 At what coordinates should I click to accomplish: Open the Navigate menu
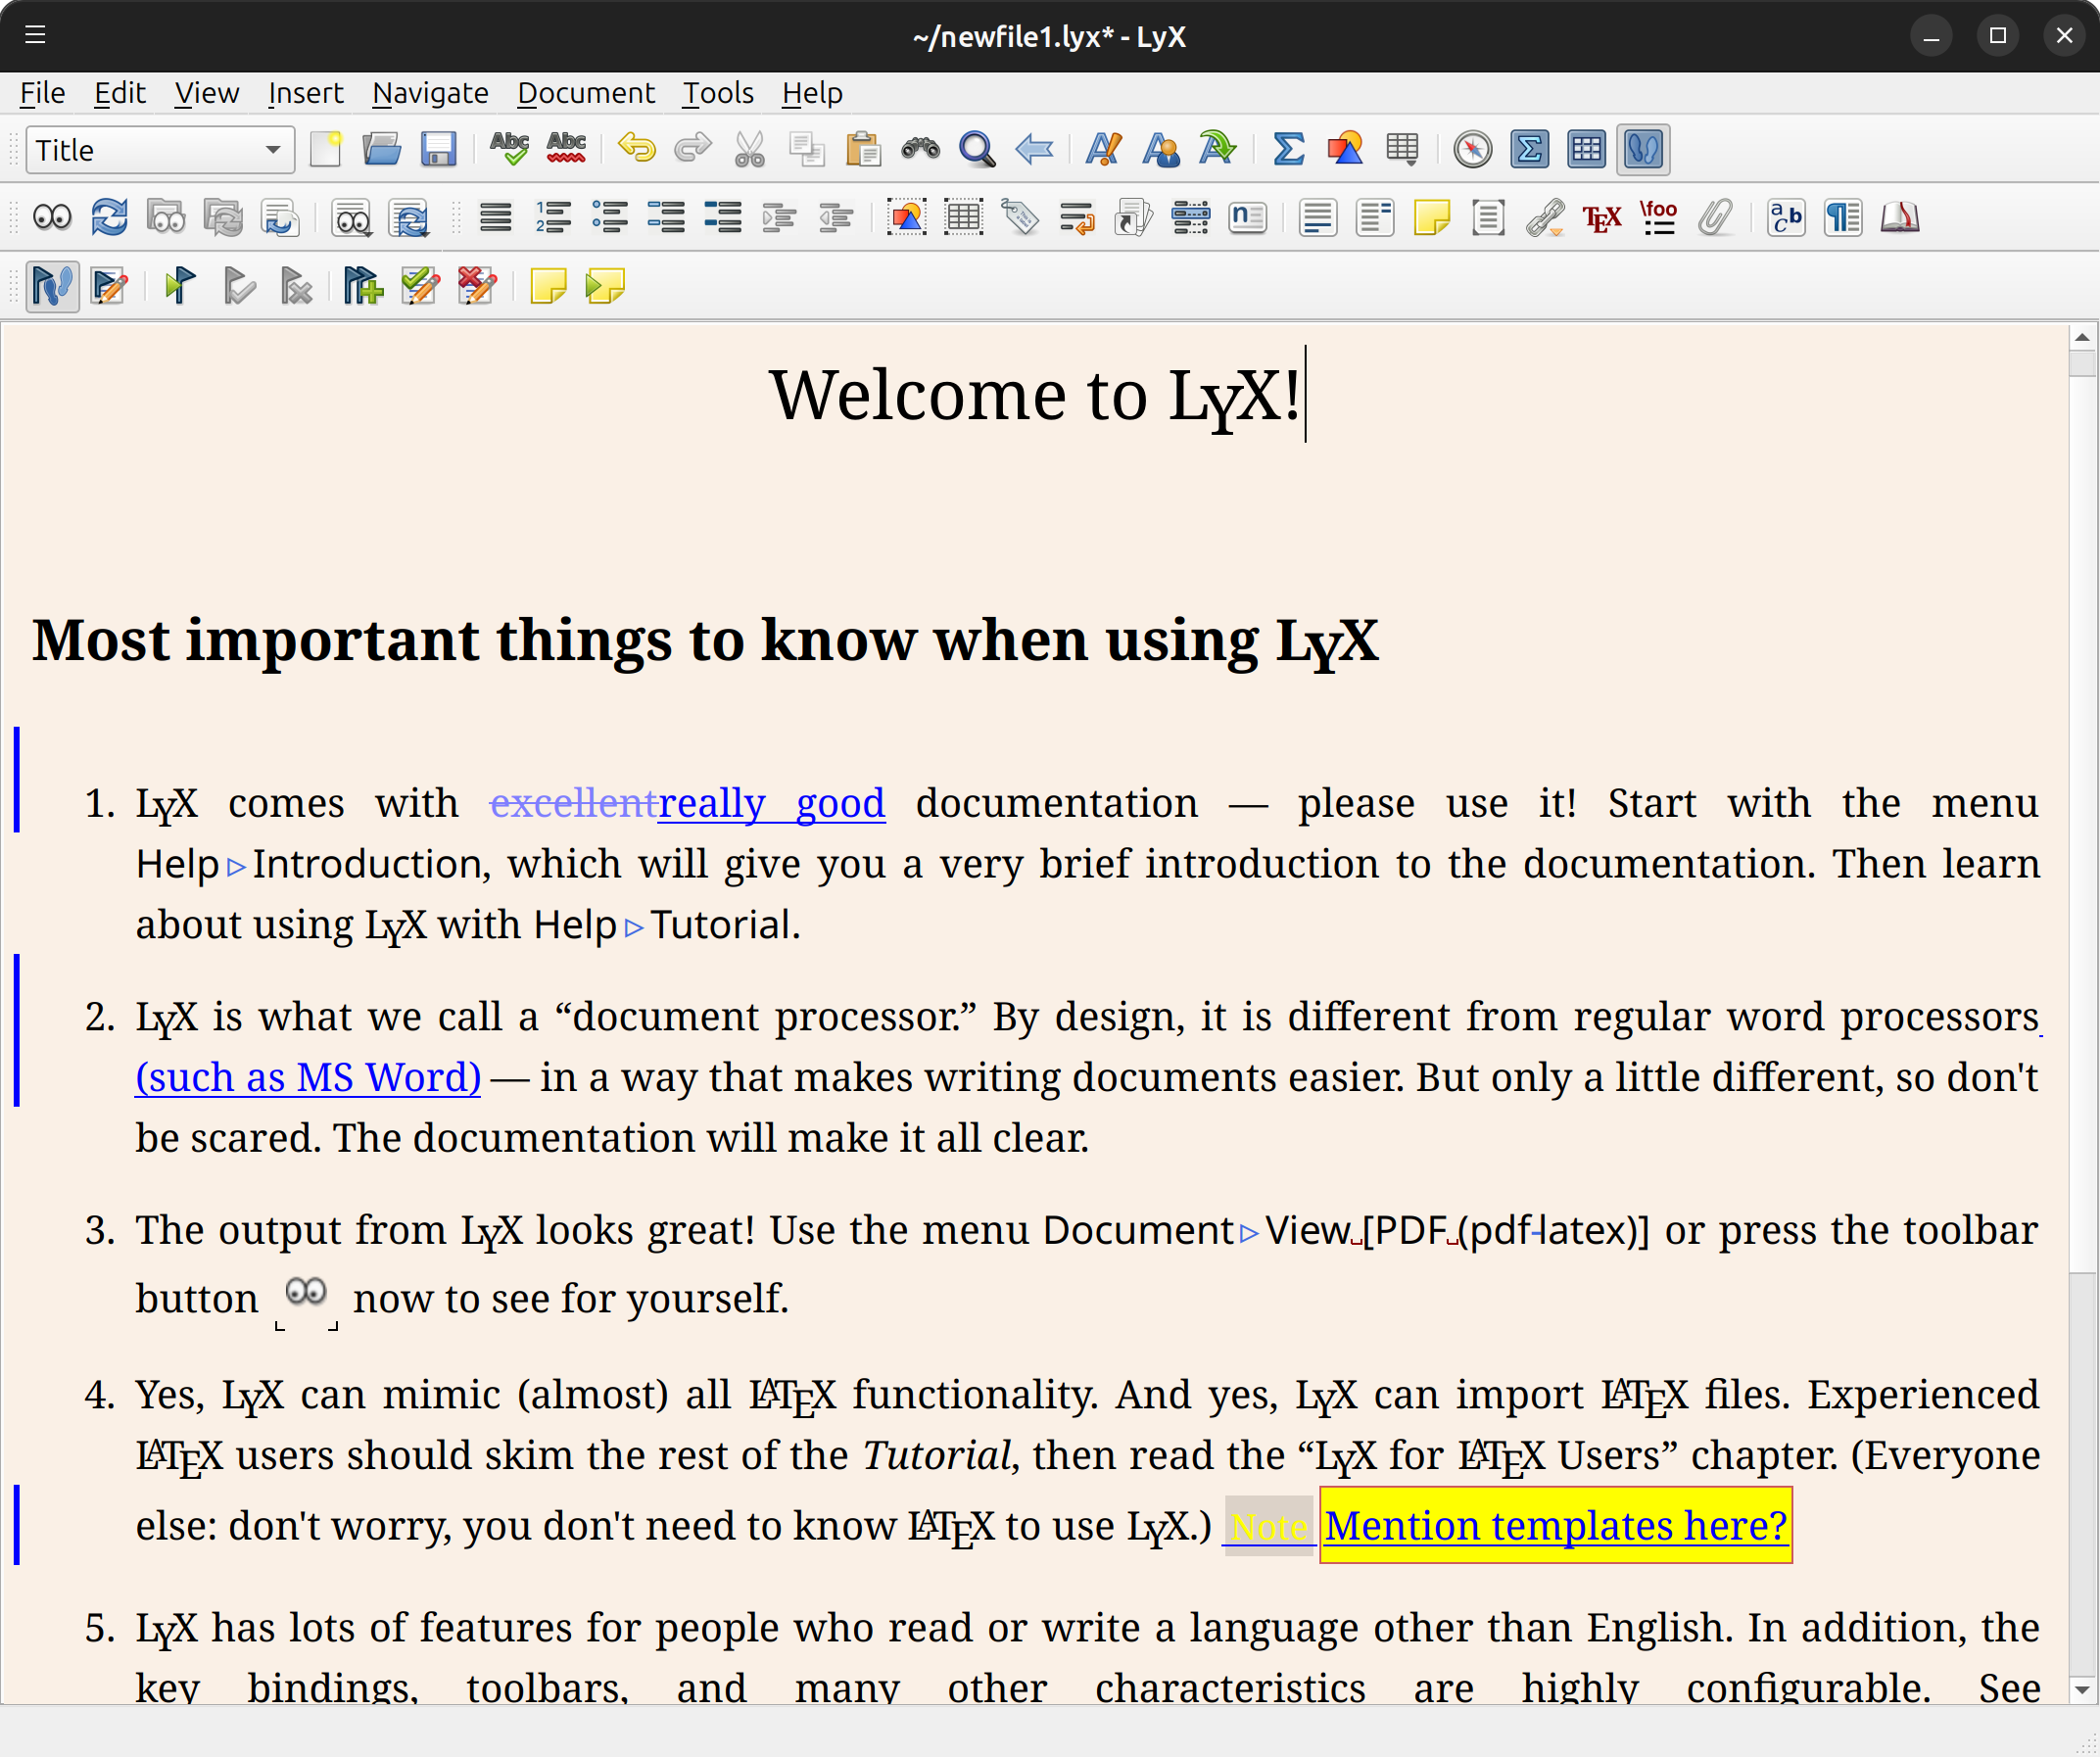[430, 93]
